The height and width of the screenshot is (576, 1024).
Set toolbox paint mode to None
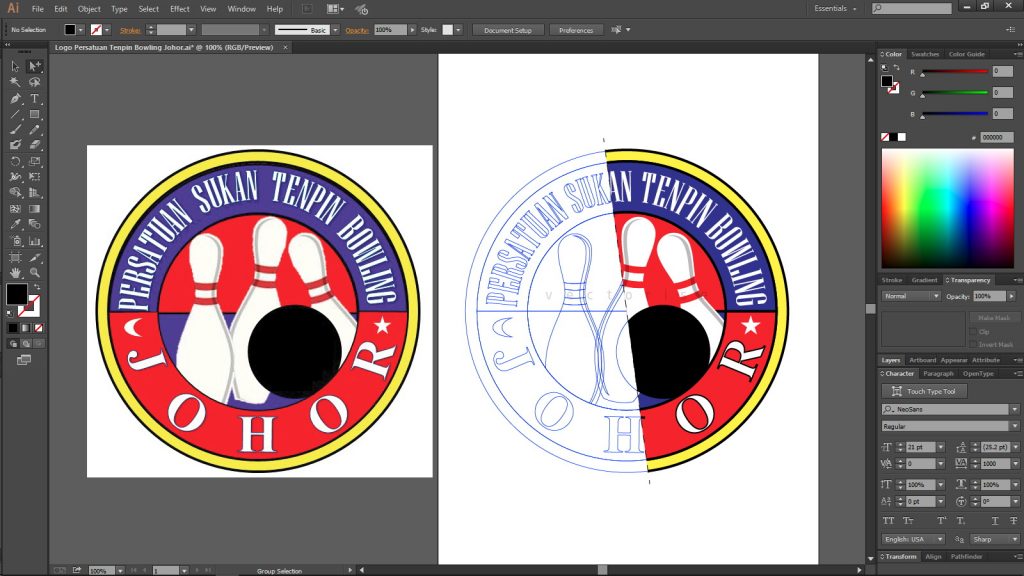click(39, 328)
